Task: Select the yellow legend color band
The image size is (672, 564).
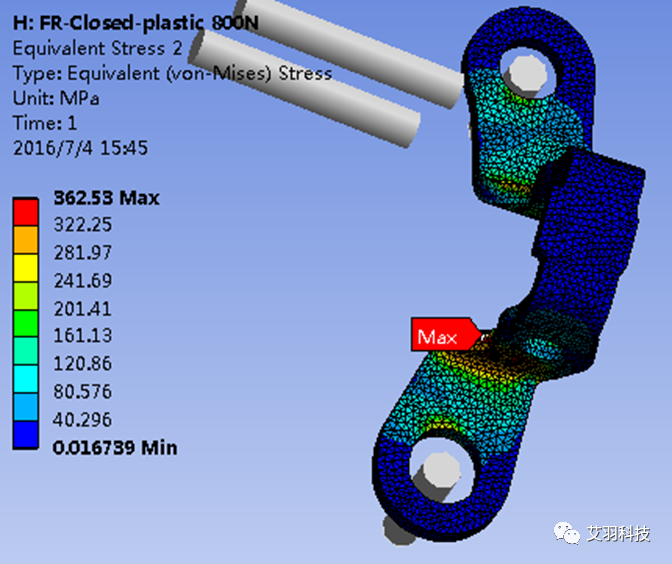Action: pyautogui.click(x=26, y=268)
